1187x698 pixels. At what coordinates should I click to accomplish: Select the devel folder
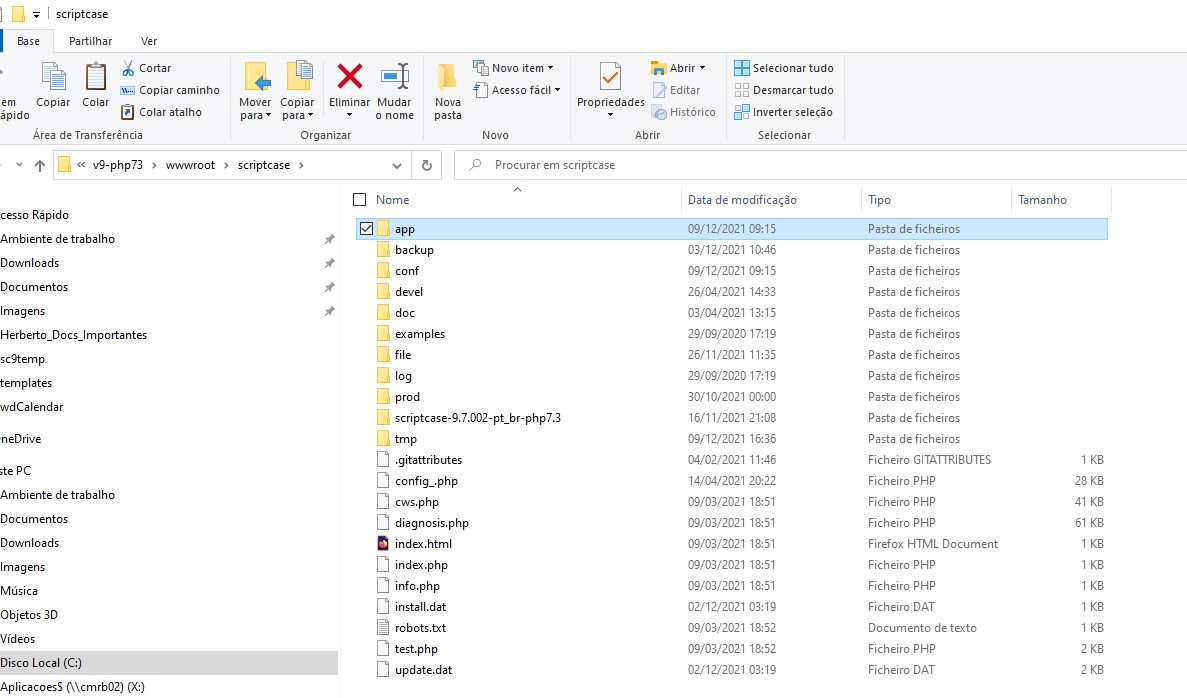tap(409, 291)
